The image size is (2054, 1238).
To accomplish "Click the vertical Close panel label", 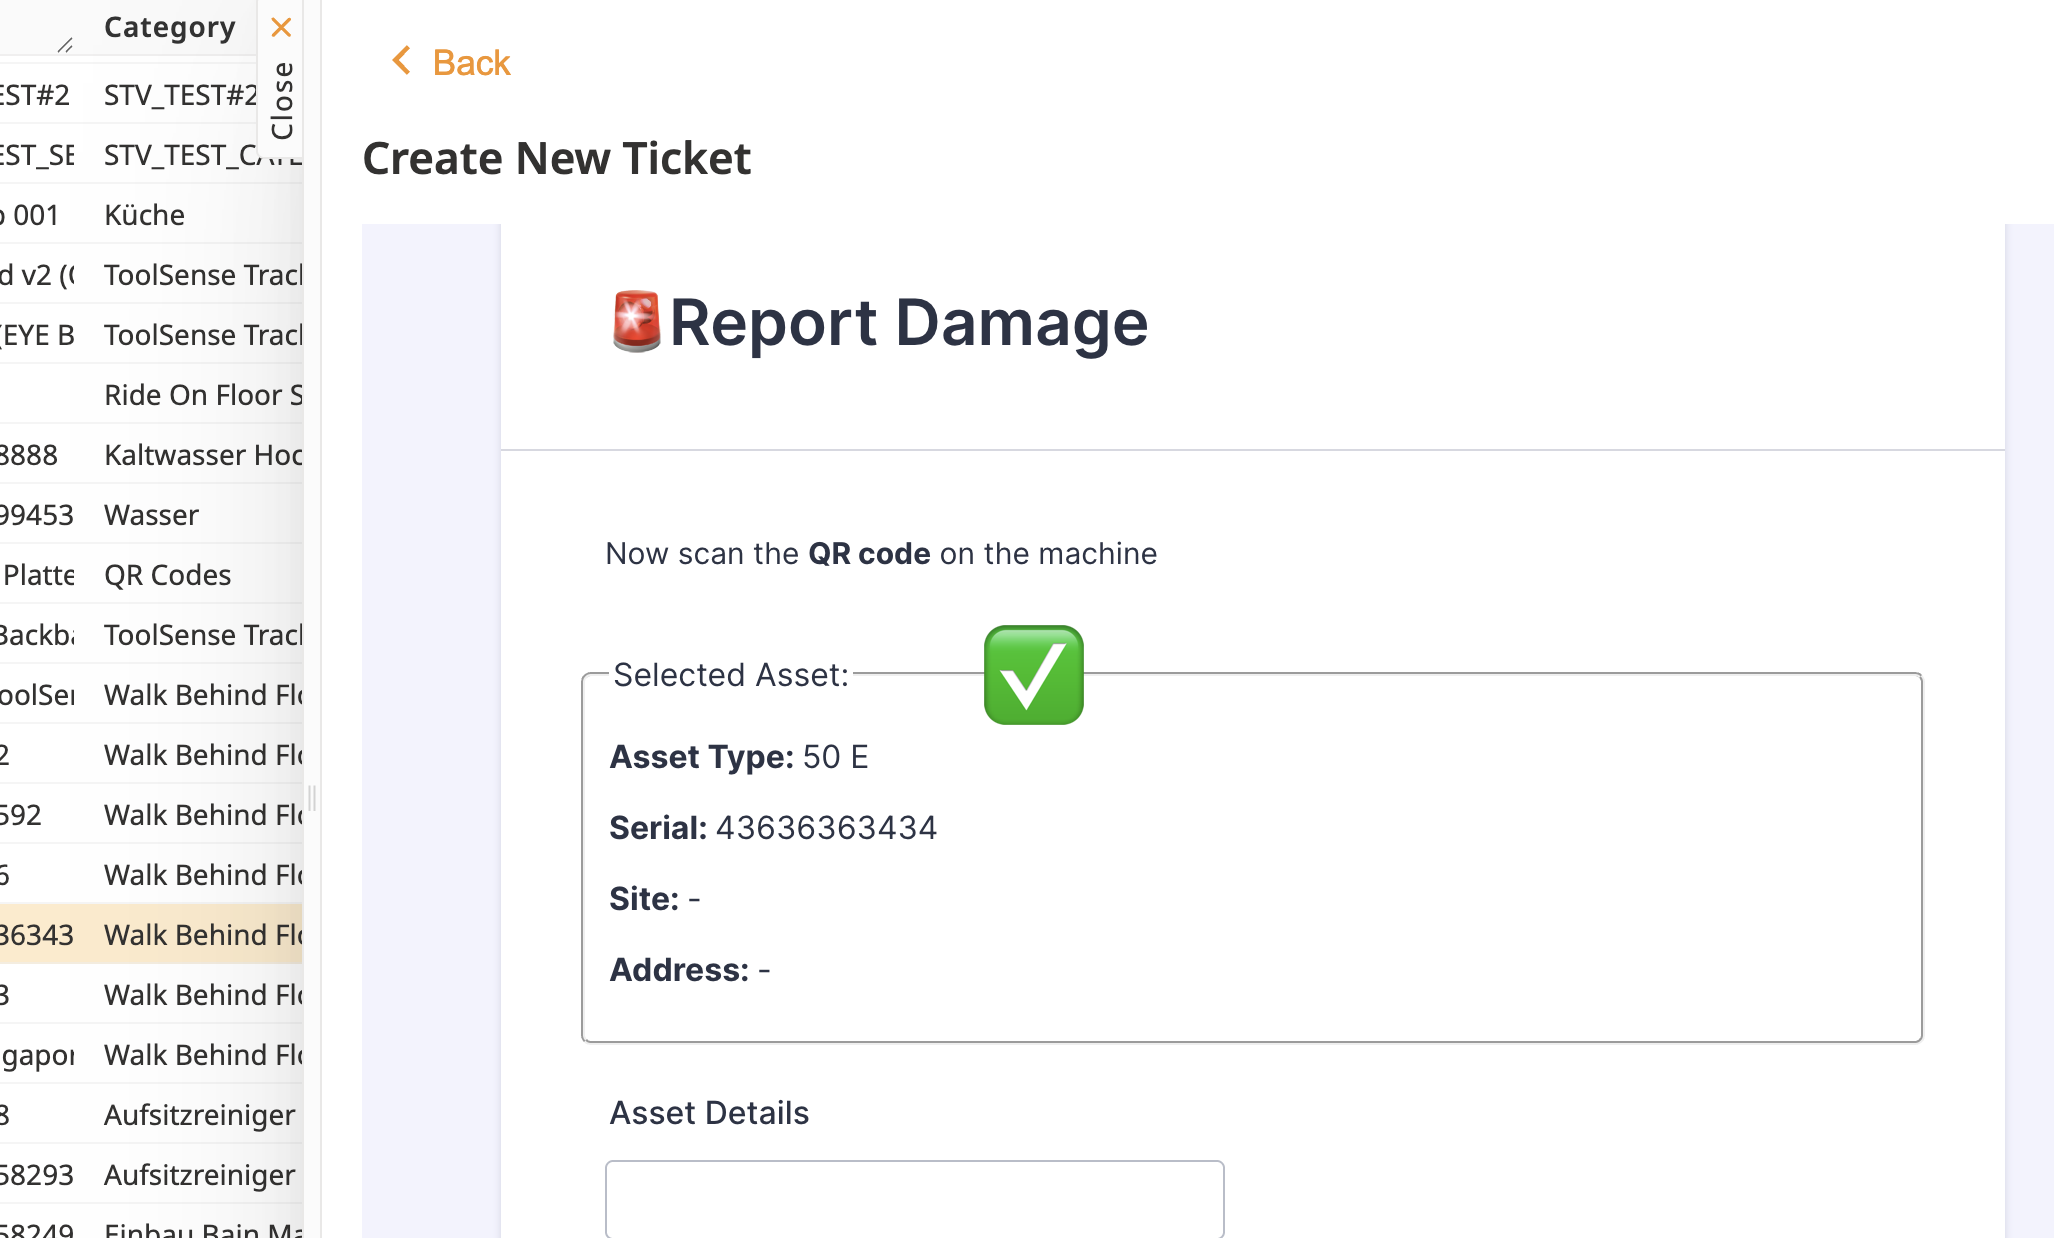I will tap(282, 100).
